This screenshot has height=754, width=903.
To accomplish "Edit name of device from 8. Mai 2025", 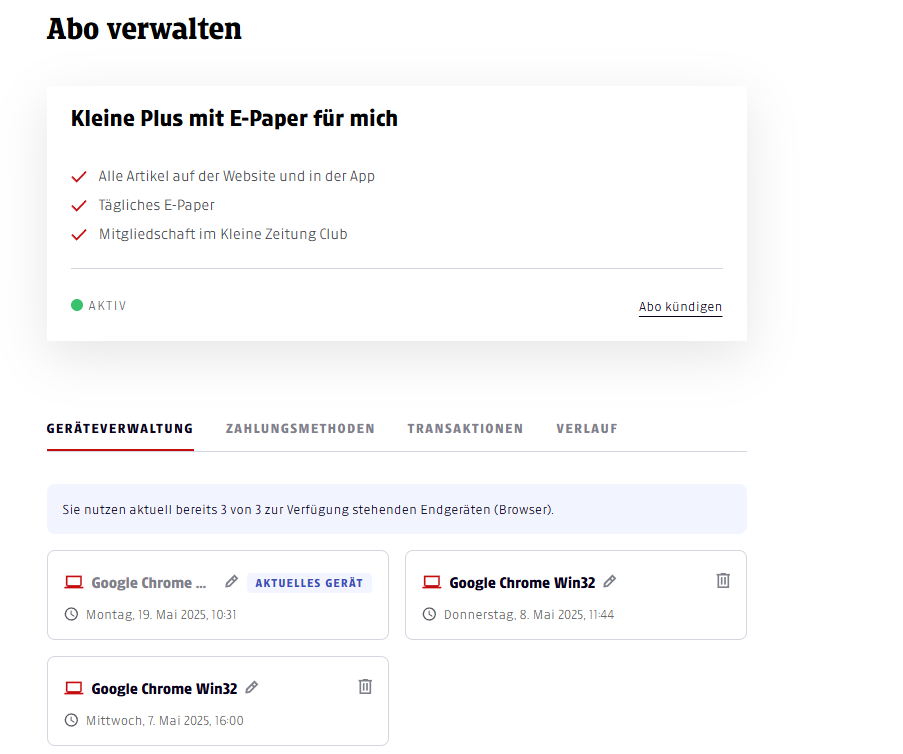I will tap(610, 582).
